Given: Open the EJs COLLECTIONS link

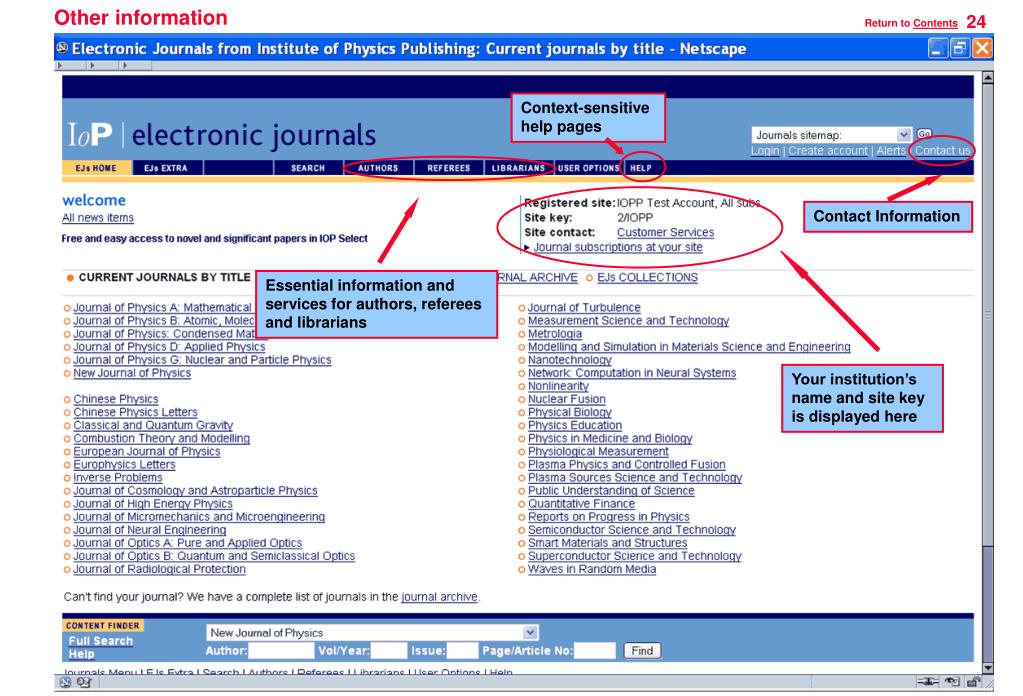Looking at the screenshot, I should (647, 277).
